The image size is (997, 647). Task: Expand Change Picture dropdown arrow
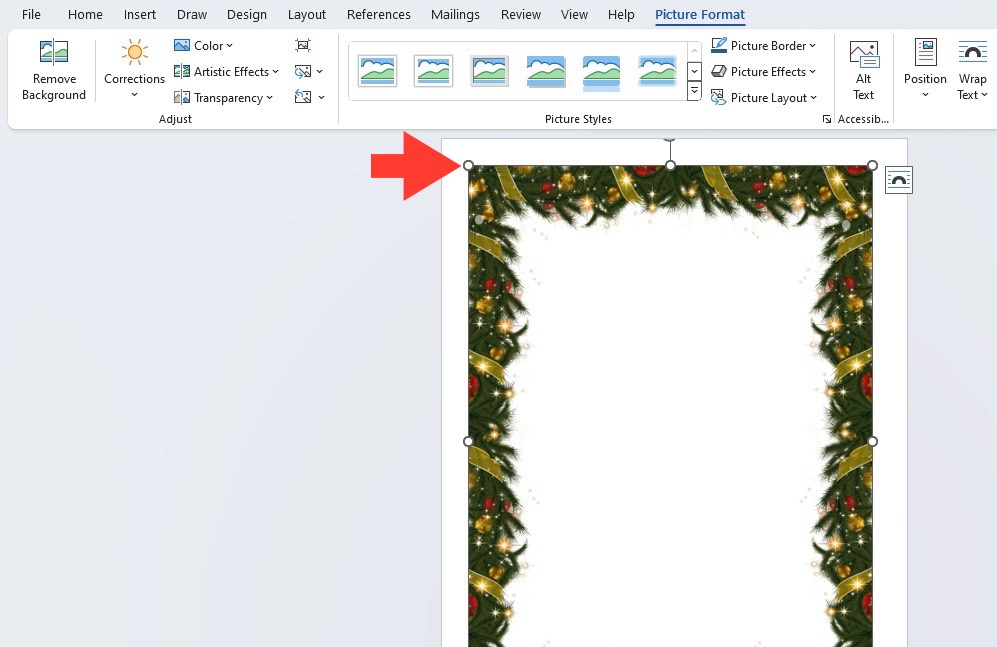click(x=320, y=72)
